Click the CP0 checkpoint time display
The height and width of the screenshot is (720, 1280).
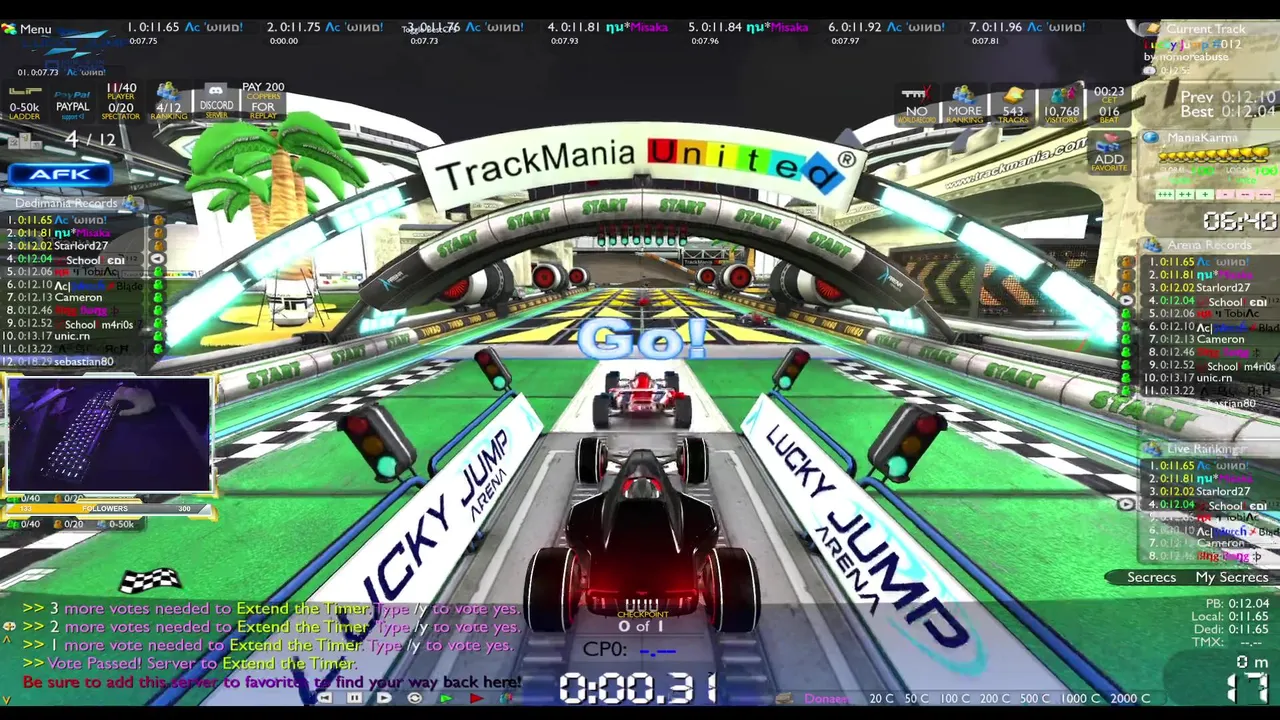point(631,650)
